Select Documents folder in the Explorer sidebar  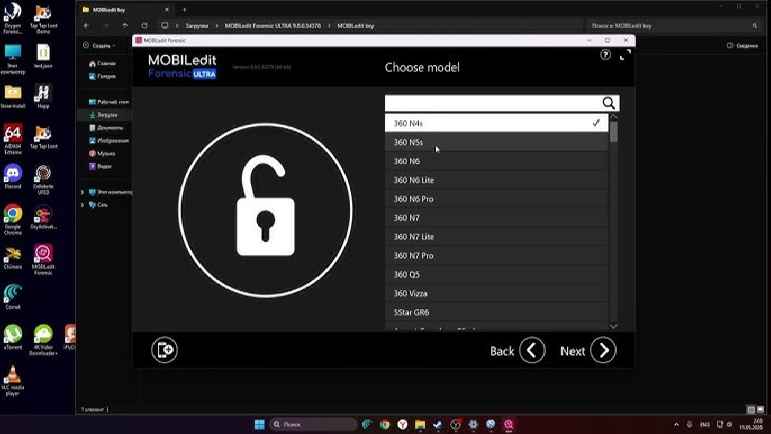pos(106,127)
